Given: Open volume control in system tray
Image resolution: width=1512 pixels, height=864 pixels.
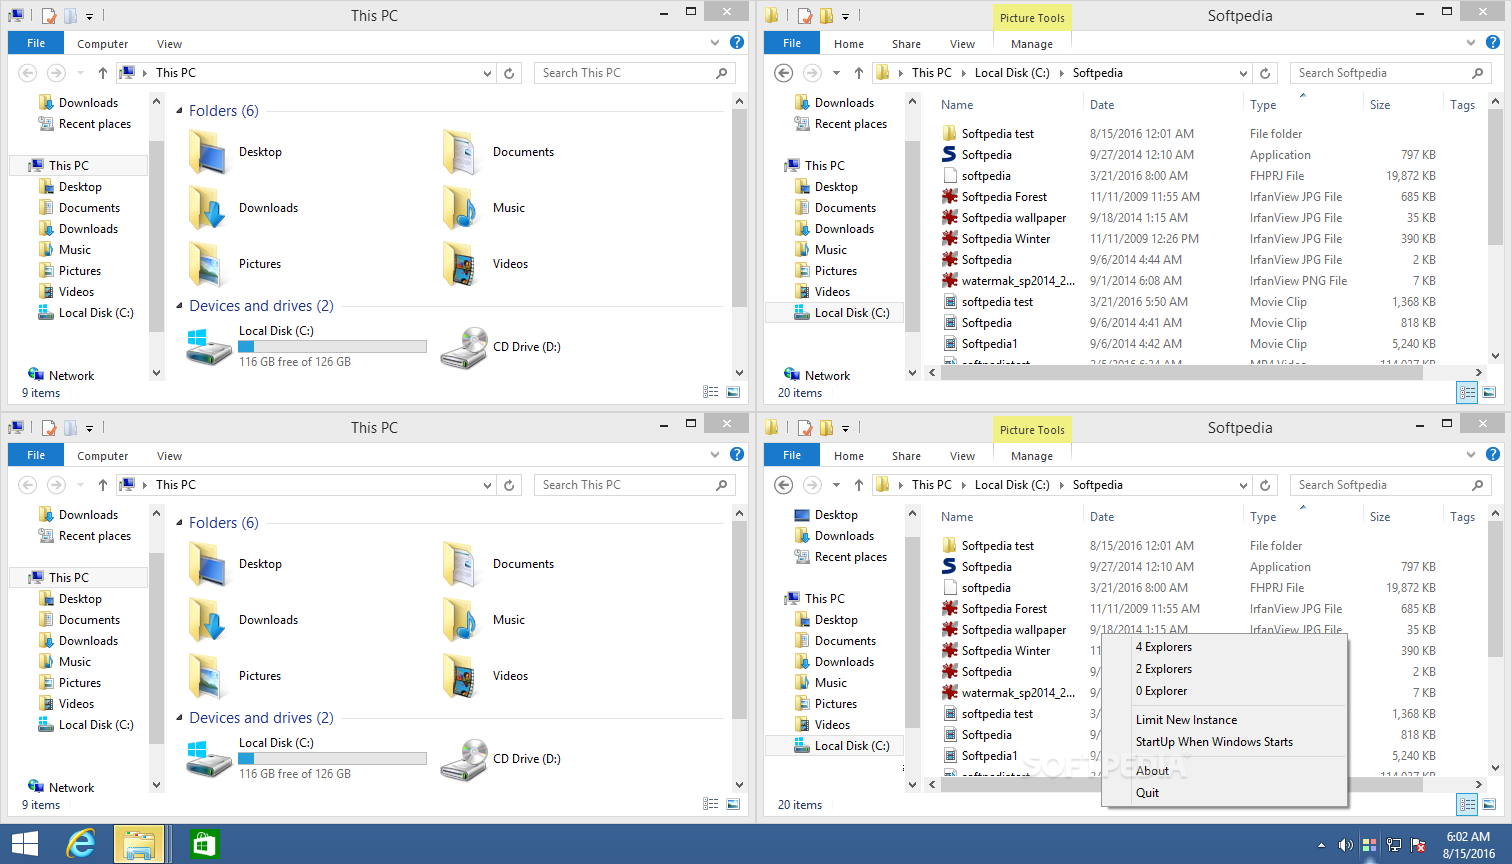Looking at the screenshot, I should point(1345,845).
